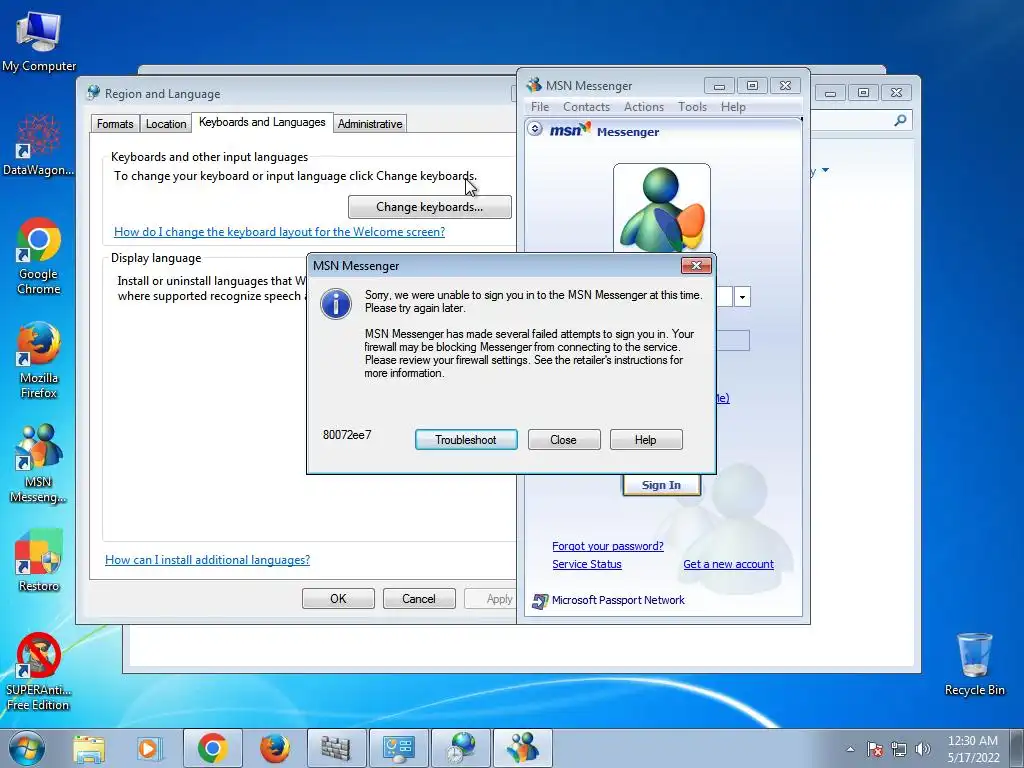Click Help in the error dialog
The width and height of the screenshot is (1024, 768).
click(x=645, y=440)
